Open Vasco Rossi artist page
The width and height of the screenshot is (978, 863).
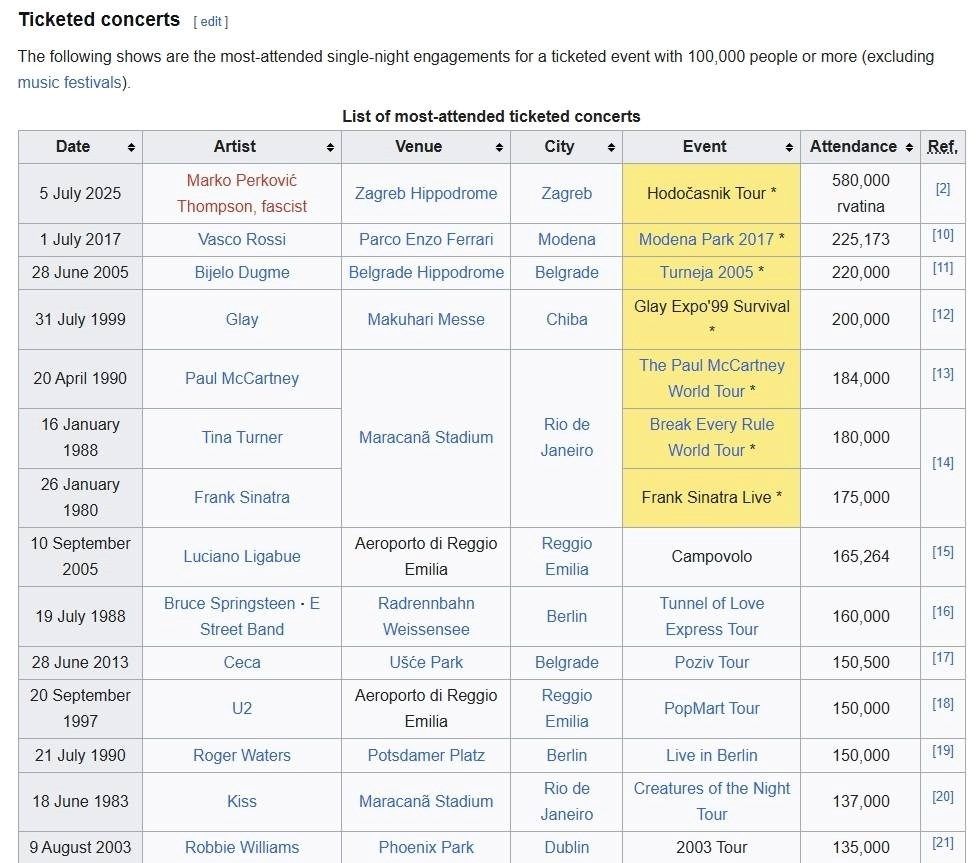pyautogui.click(x=241, y=239)
